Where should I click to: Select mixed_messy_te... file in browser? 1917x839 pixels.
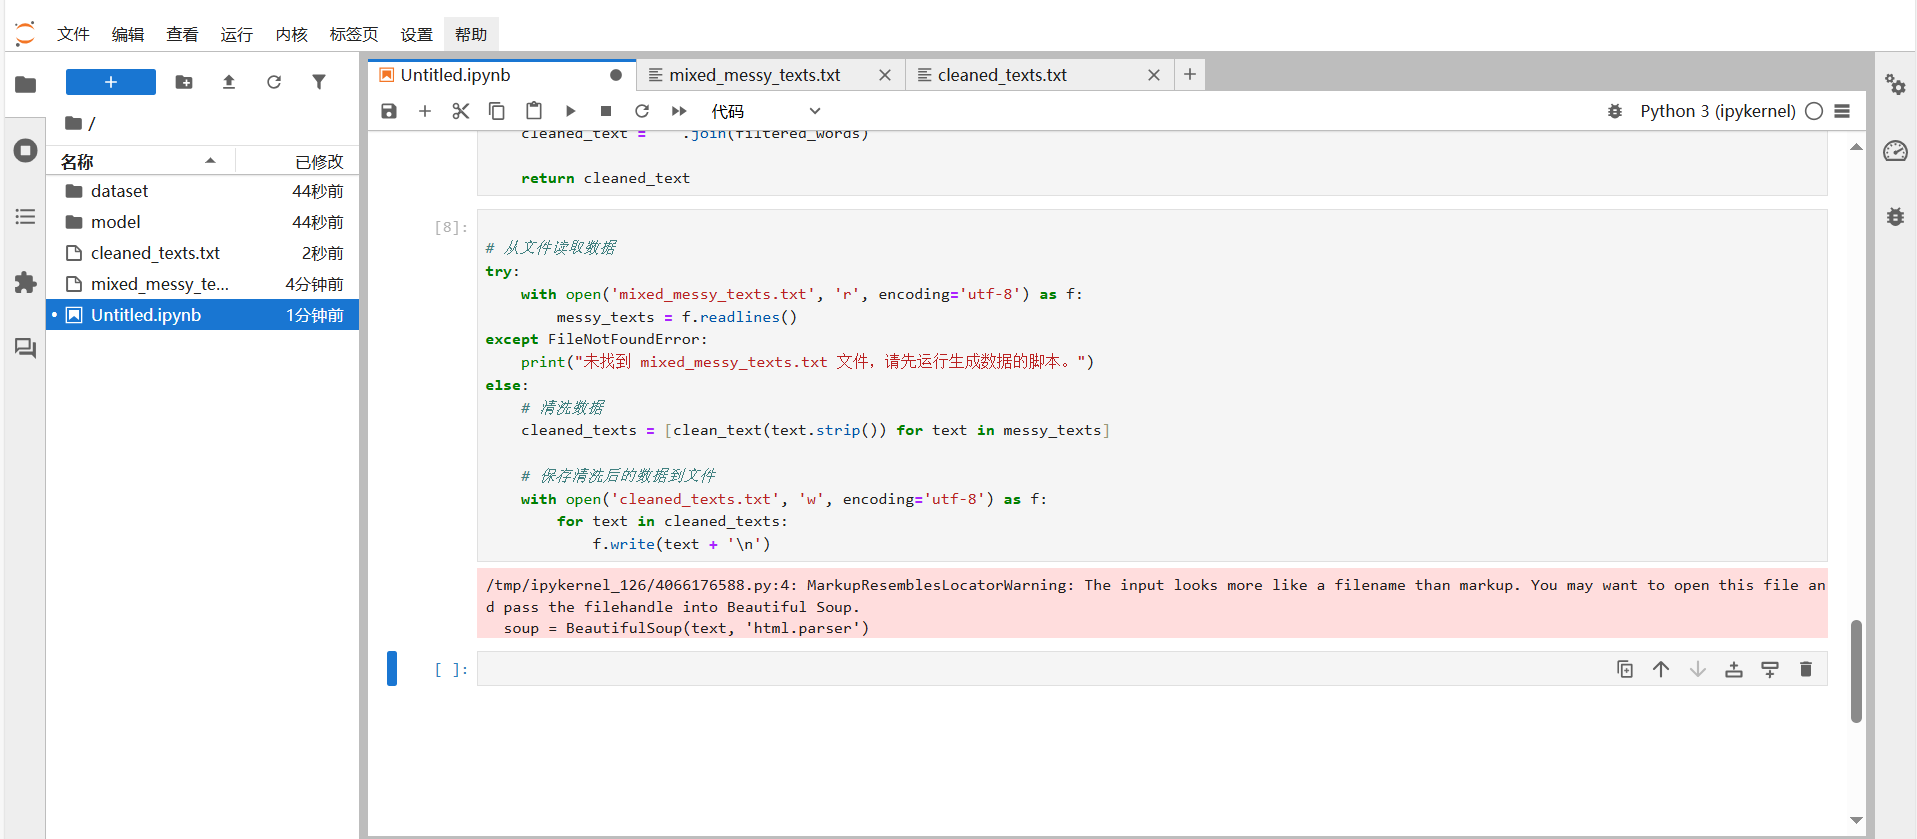pos(202,284)
